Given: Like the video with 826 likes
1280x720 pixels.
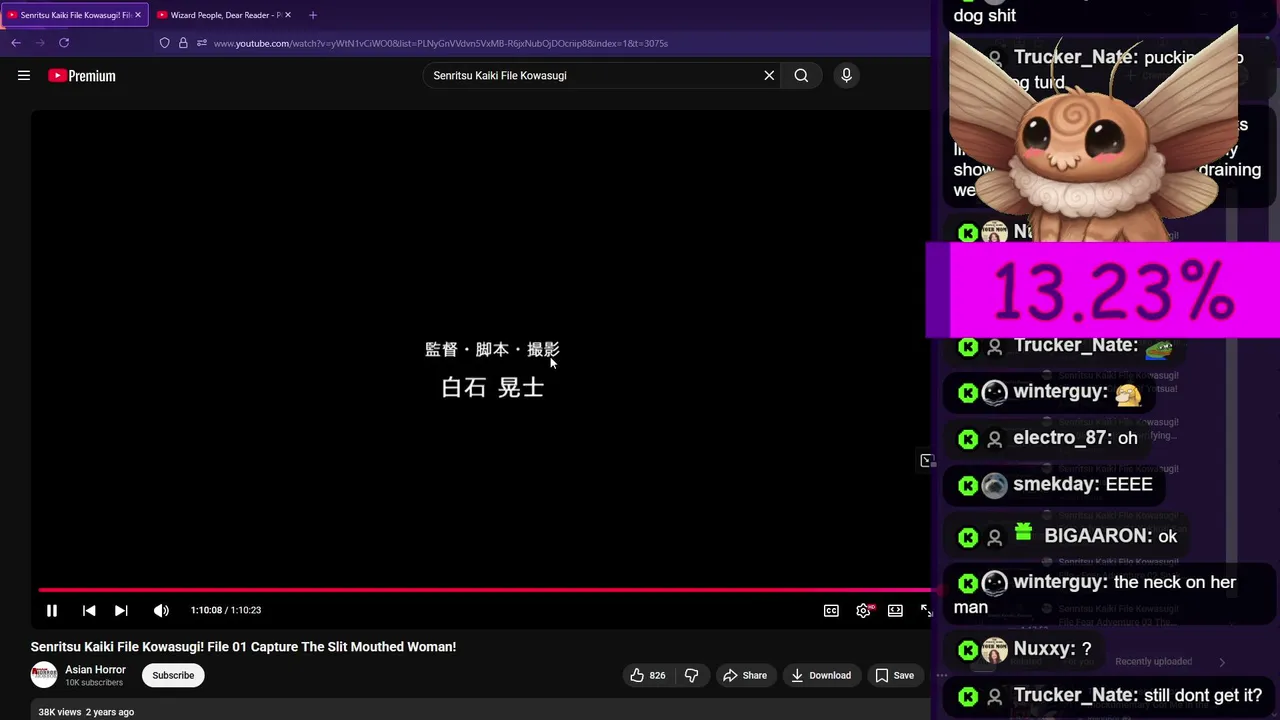Looking at the screenshot, I should click(x=647, y=675).
